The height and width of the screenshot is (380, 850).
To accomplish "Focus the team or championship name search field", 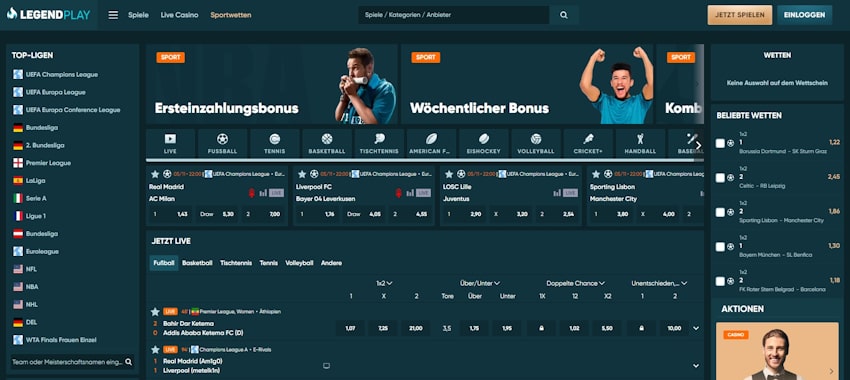I will pos(67,362).
